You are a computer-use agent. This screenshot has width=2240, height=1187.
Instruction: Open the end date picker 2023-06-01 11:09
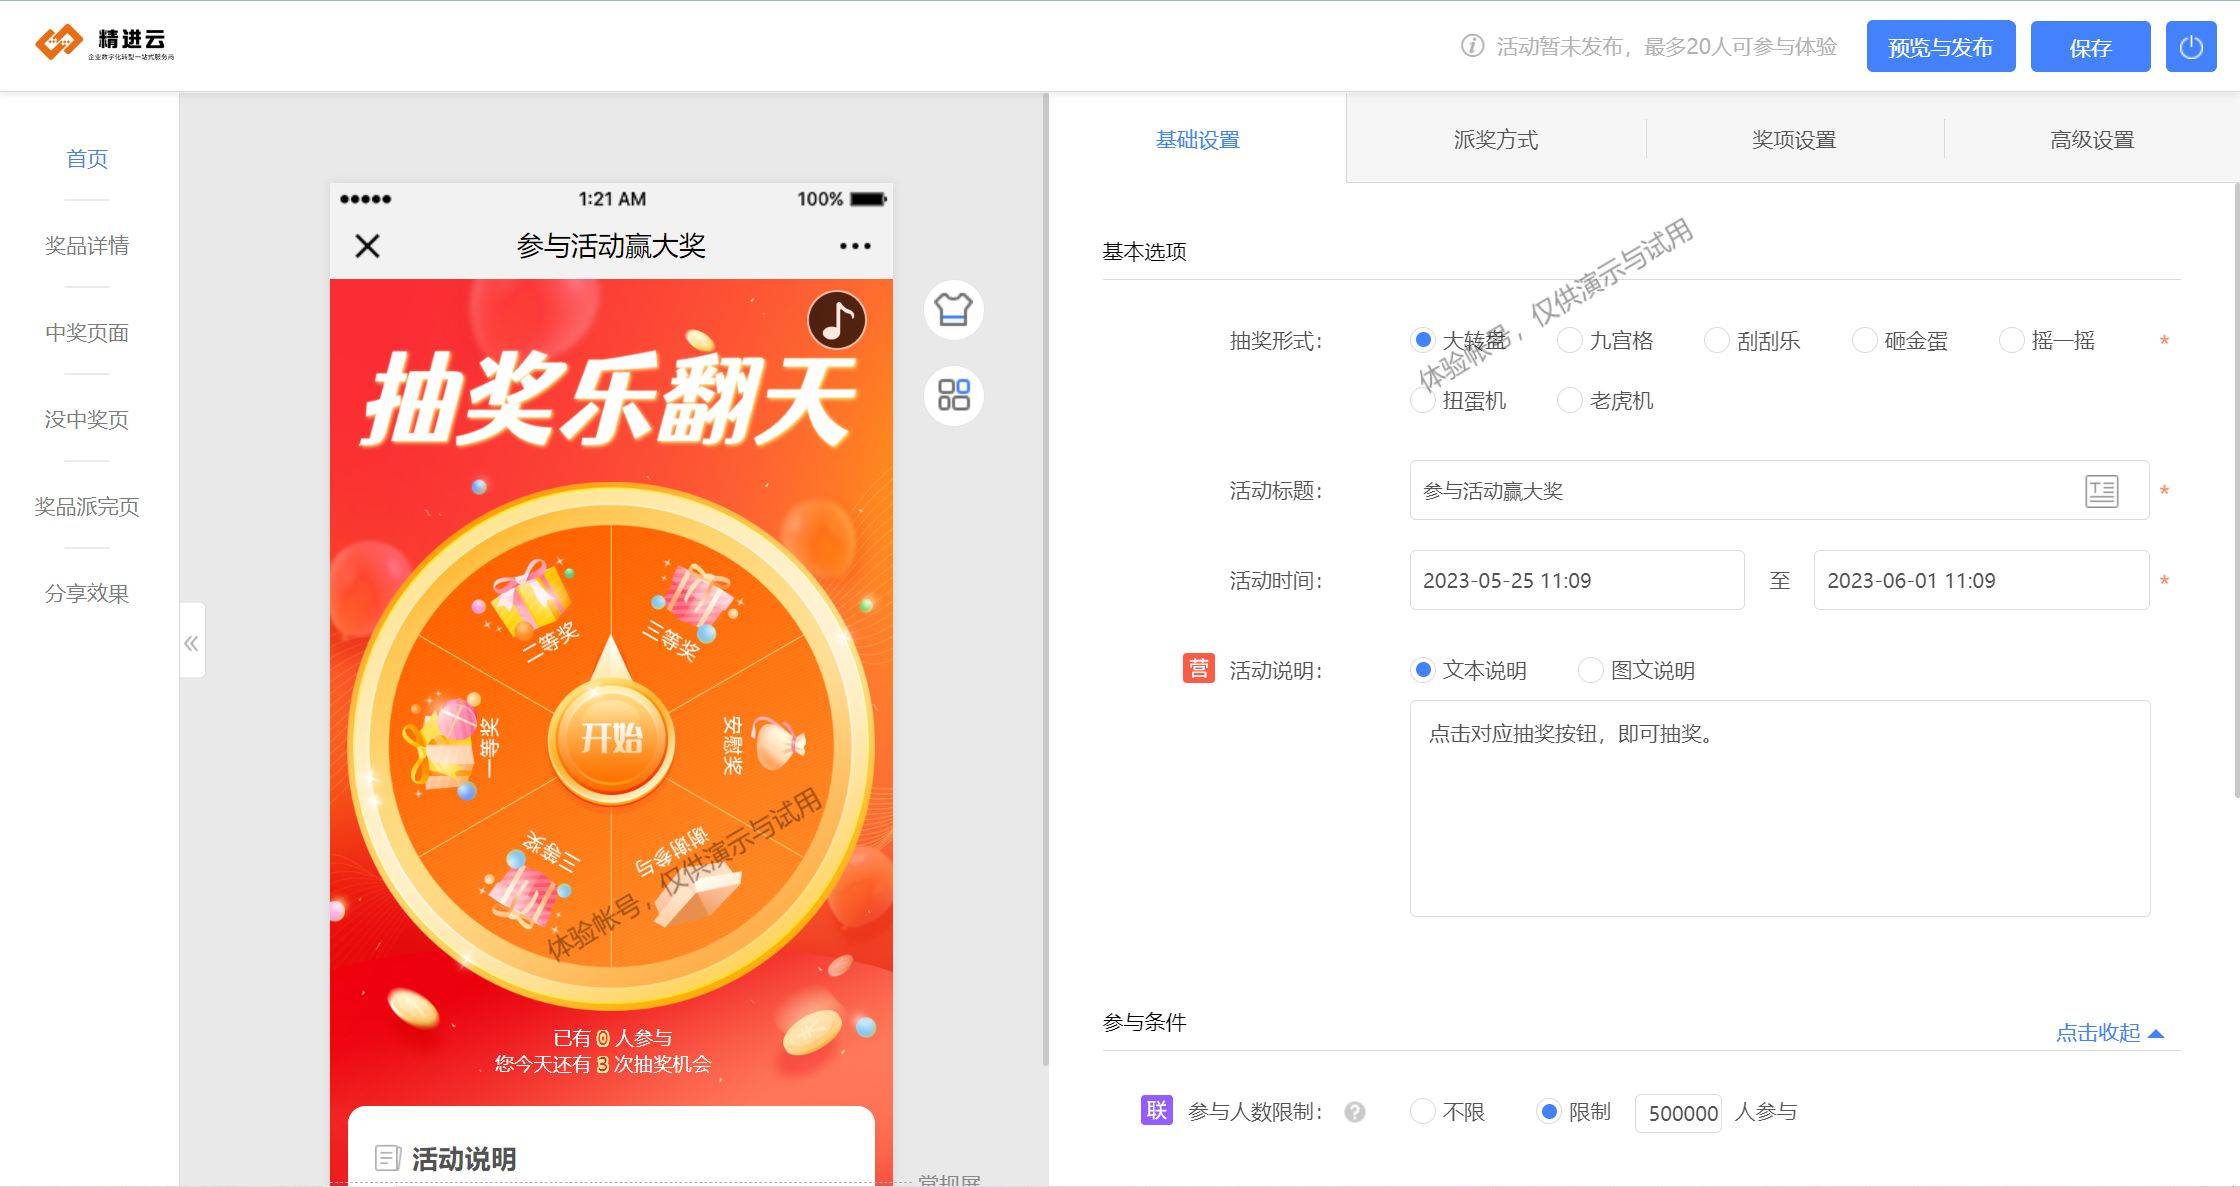click(1981, 580)
